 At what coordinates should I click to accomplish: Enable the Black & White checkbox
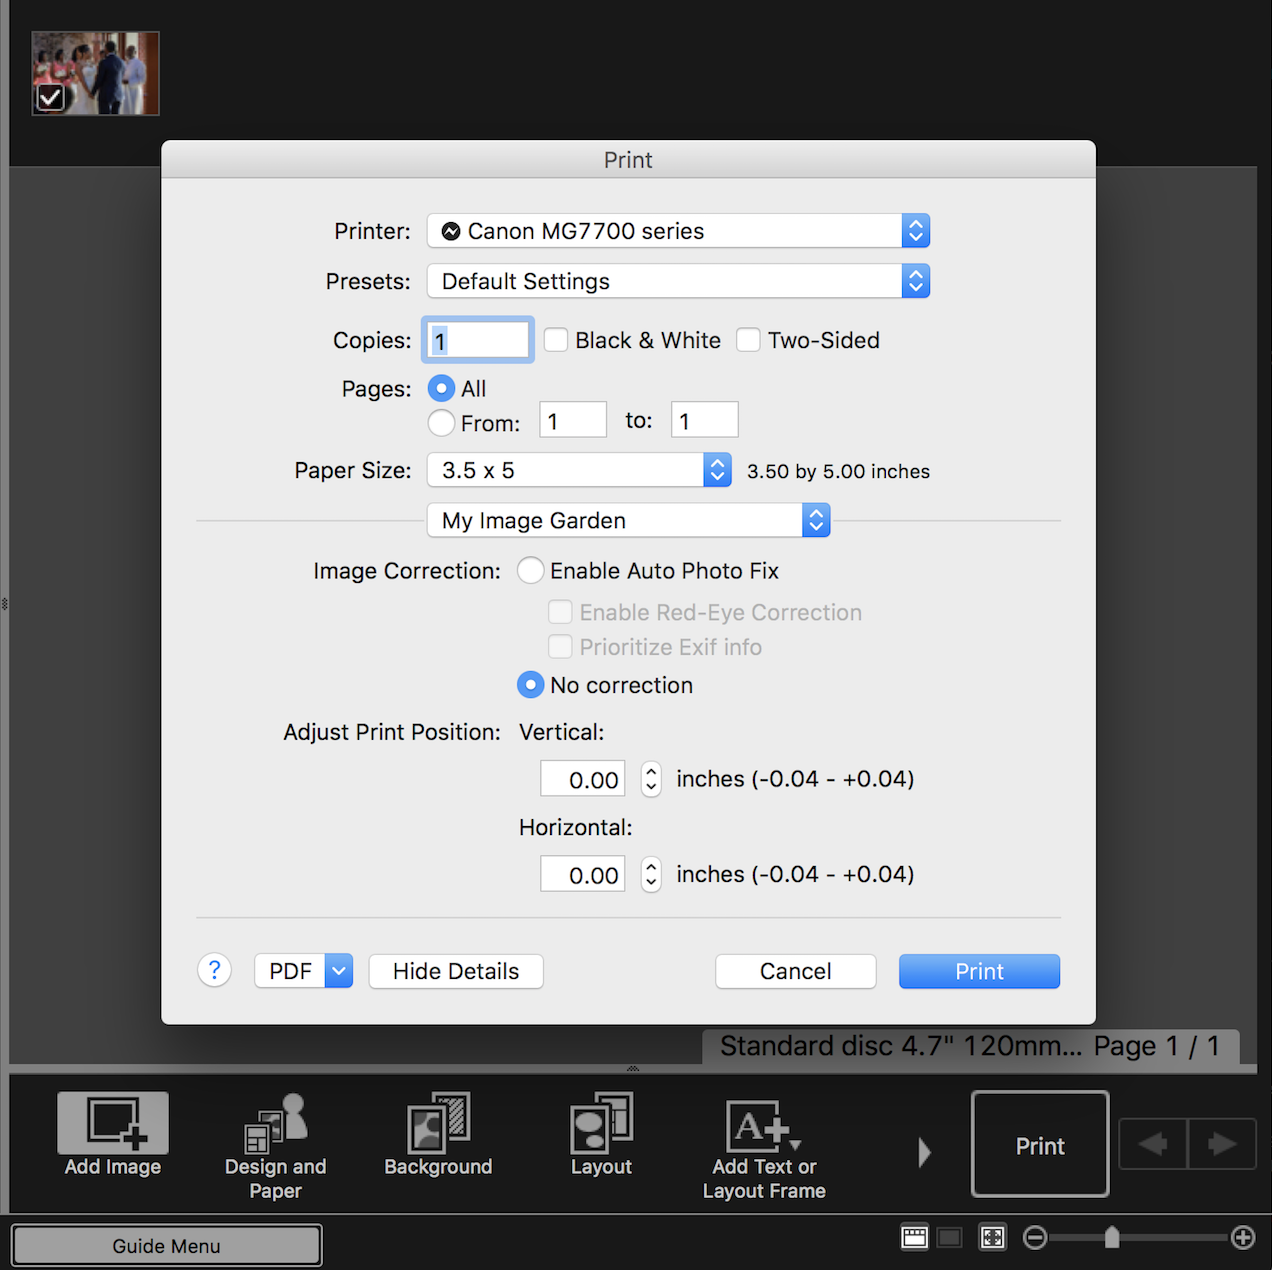point(556,340)
